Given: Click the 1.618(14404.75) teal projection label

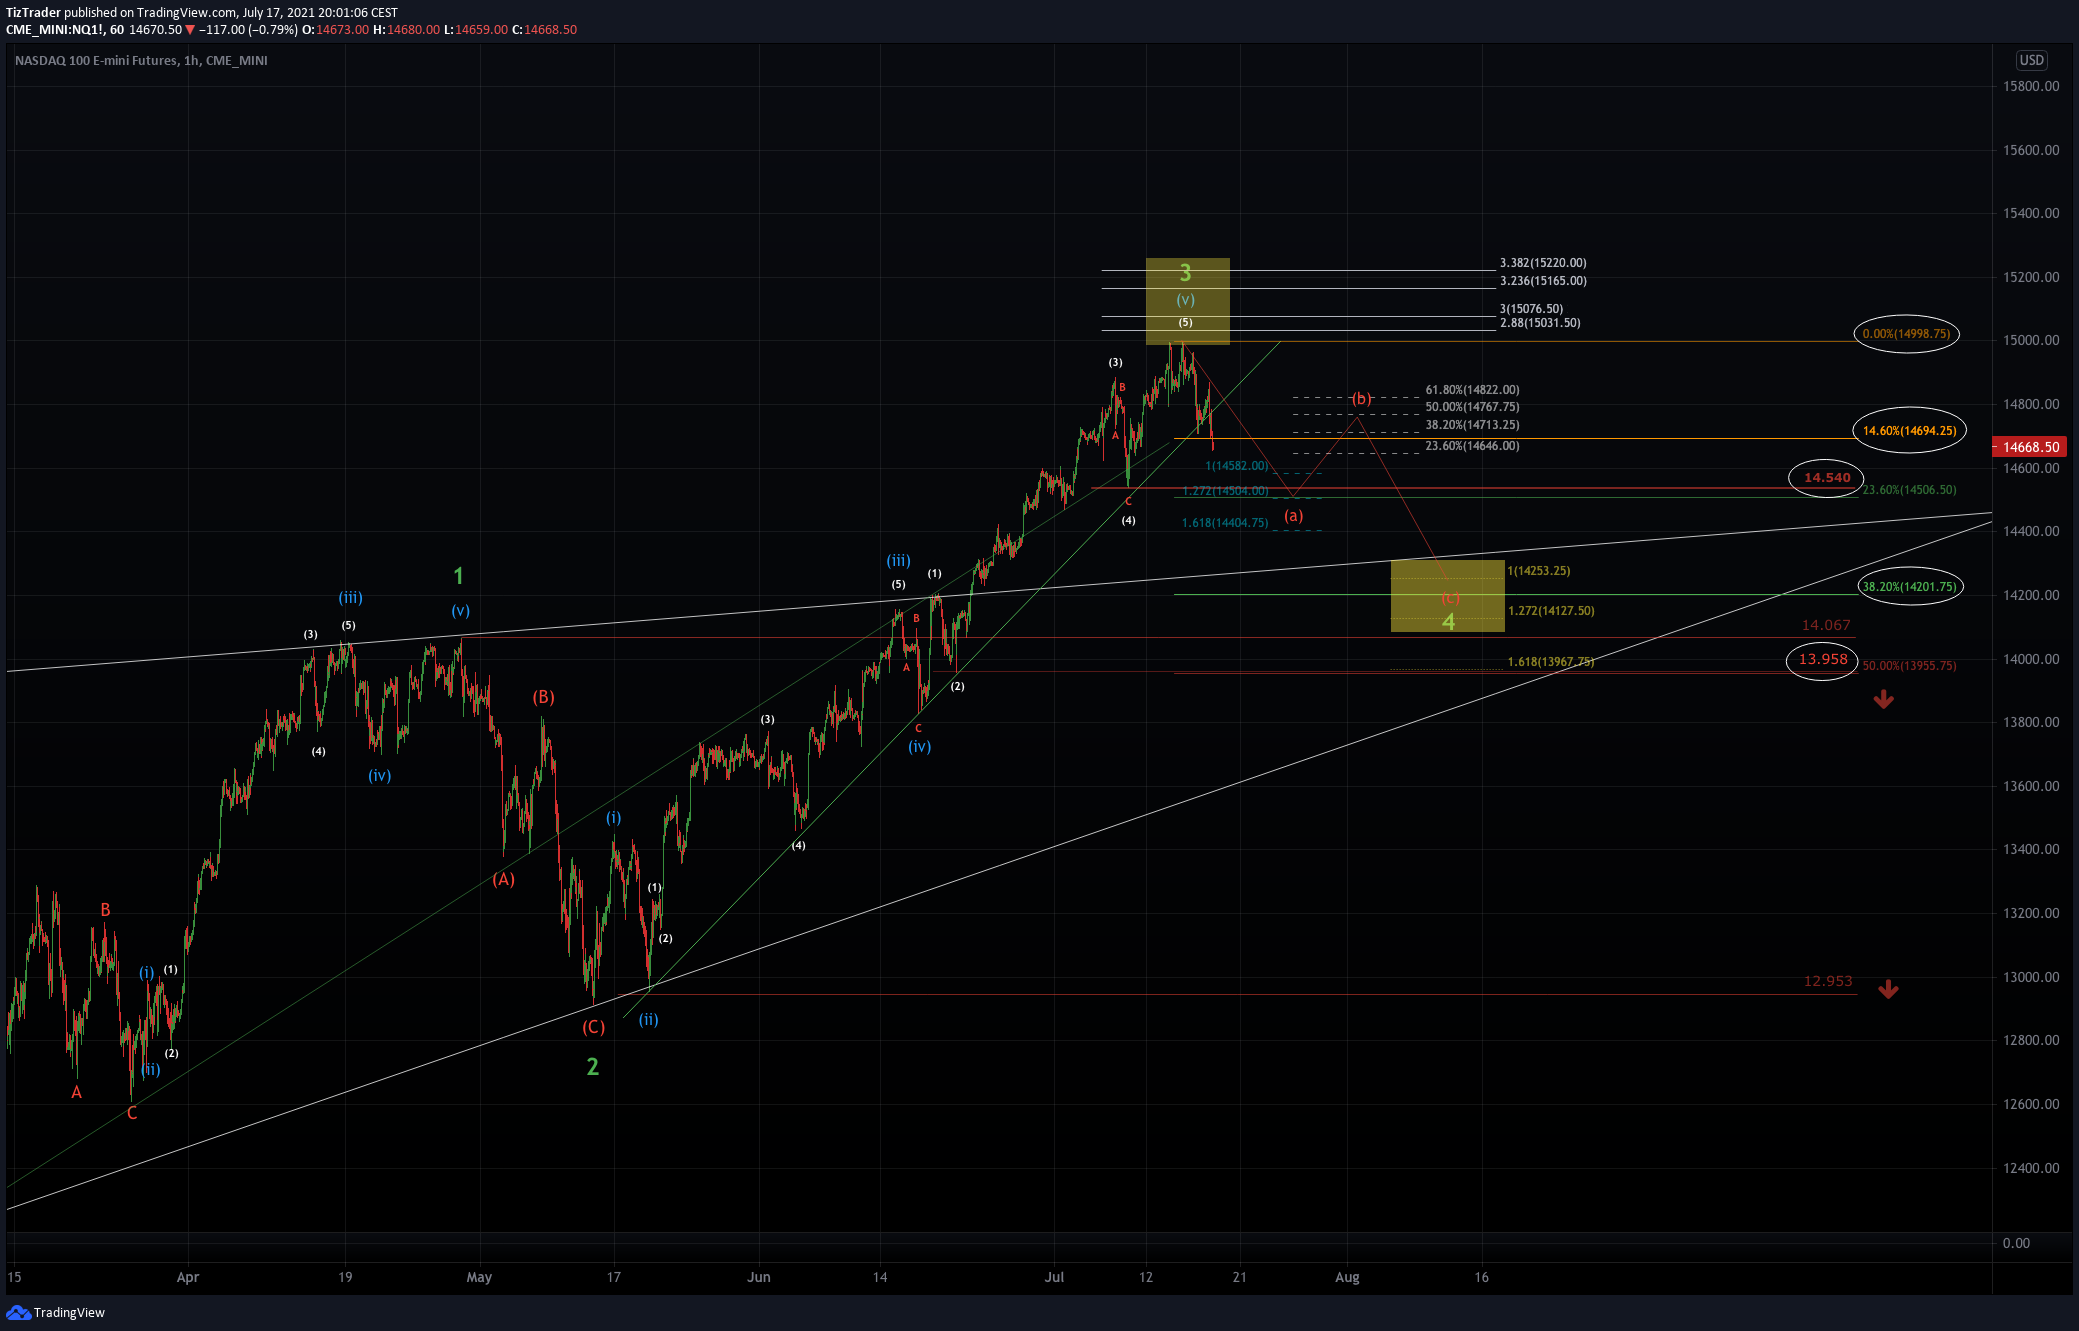Looking at the screenshot, I should click(x=1224, y=523).
